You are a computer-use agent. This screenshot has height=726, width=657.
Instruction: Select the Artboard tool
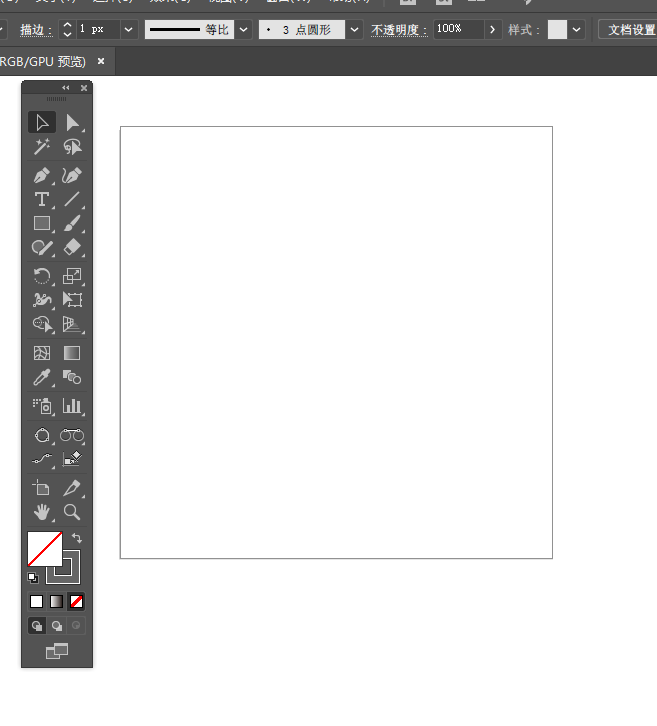(x=42, y=488)
